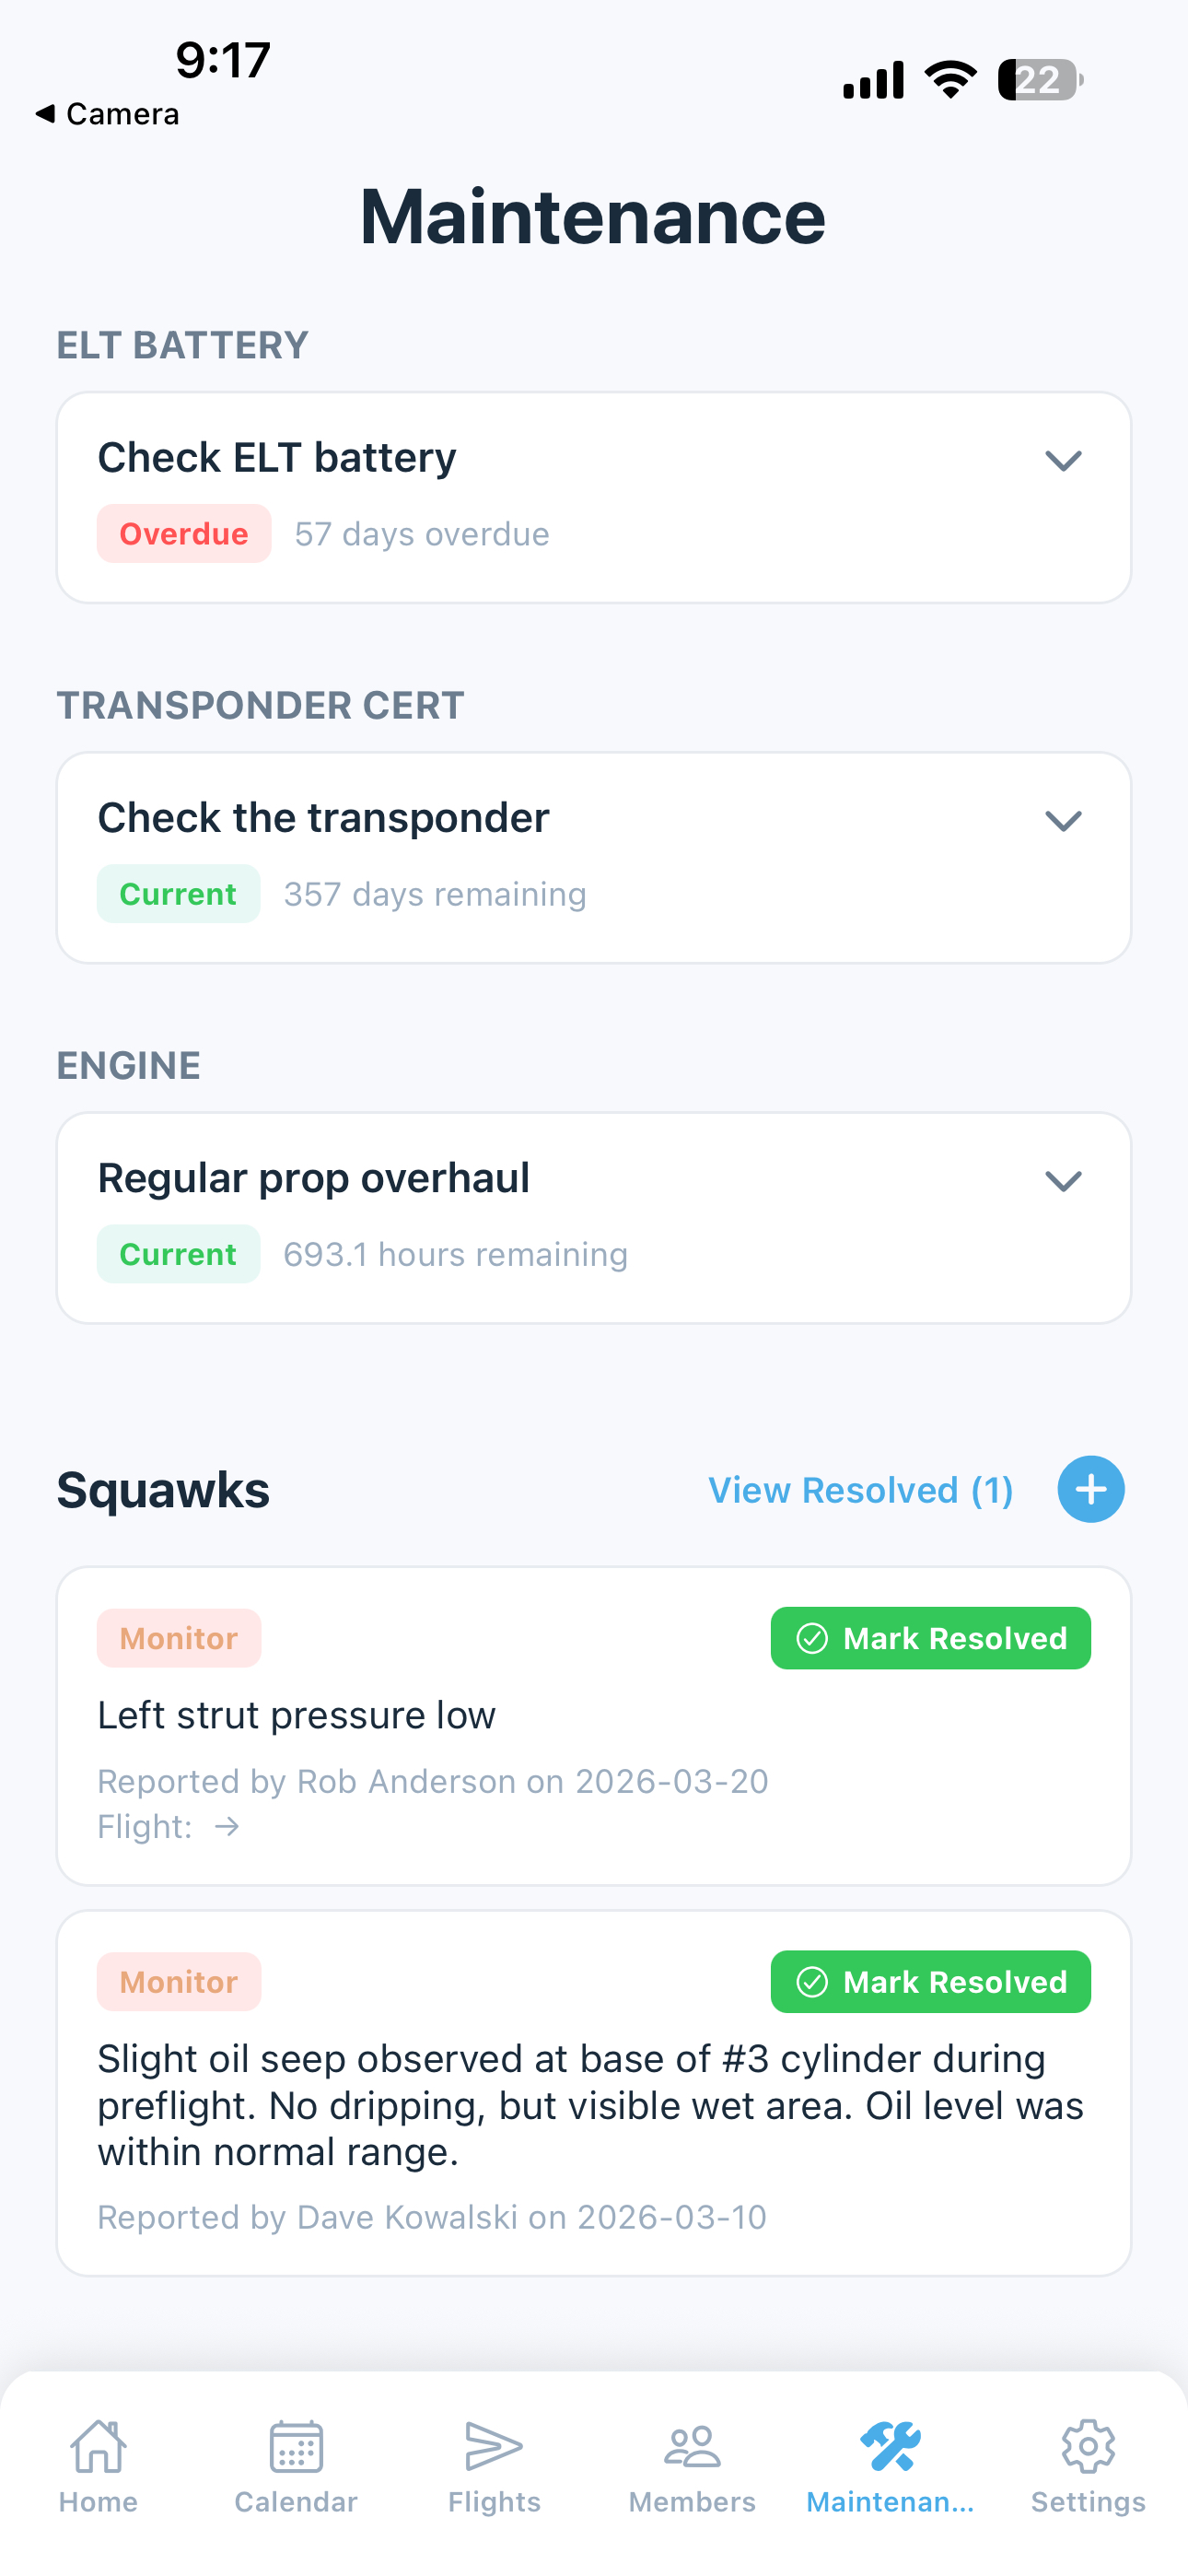Tap the Current badge on transponder item
Screen dimensions: 1188x2576
178,894
